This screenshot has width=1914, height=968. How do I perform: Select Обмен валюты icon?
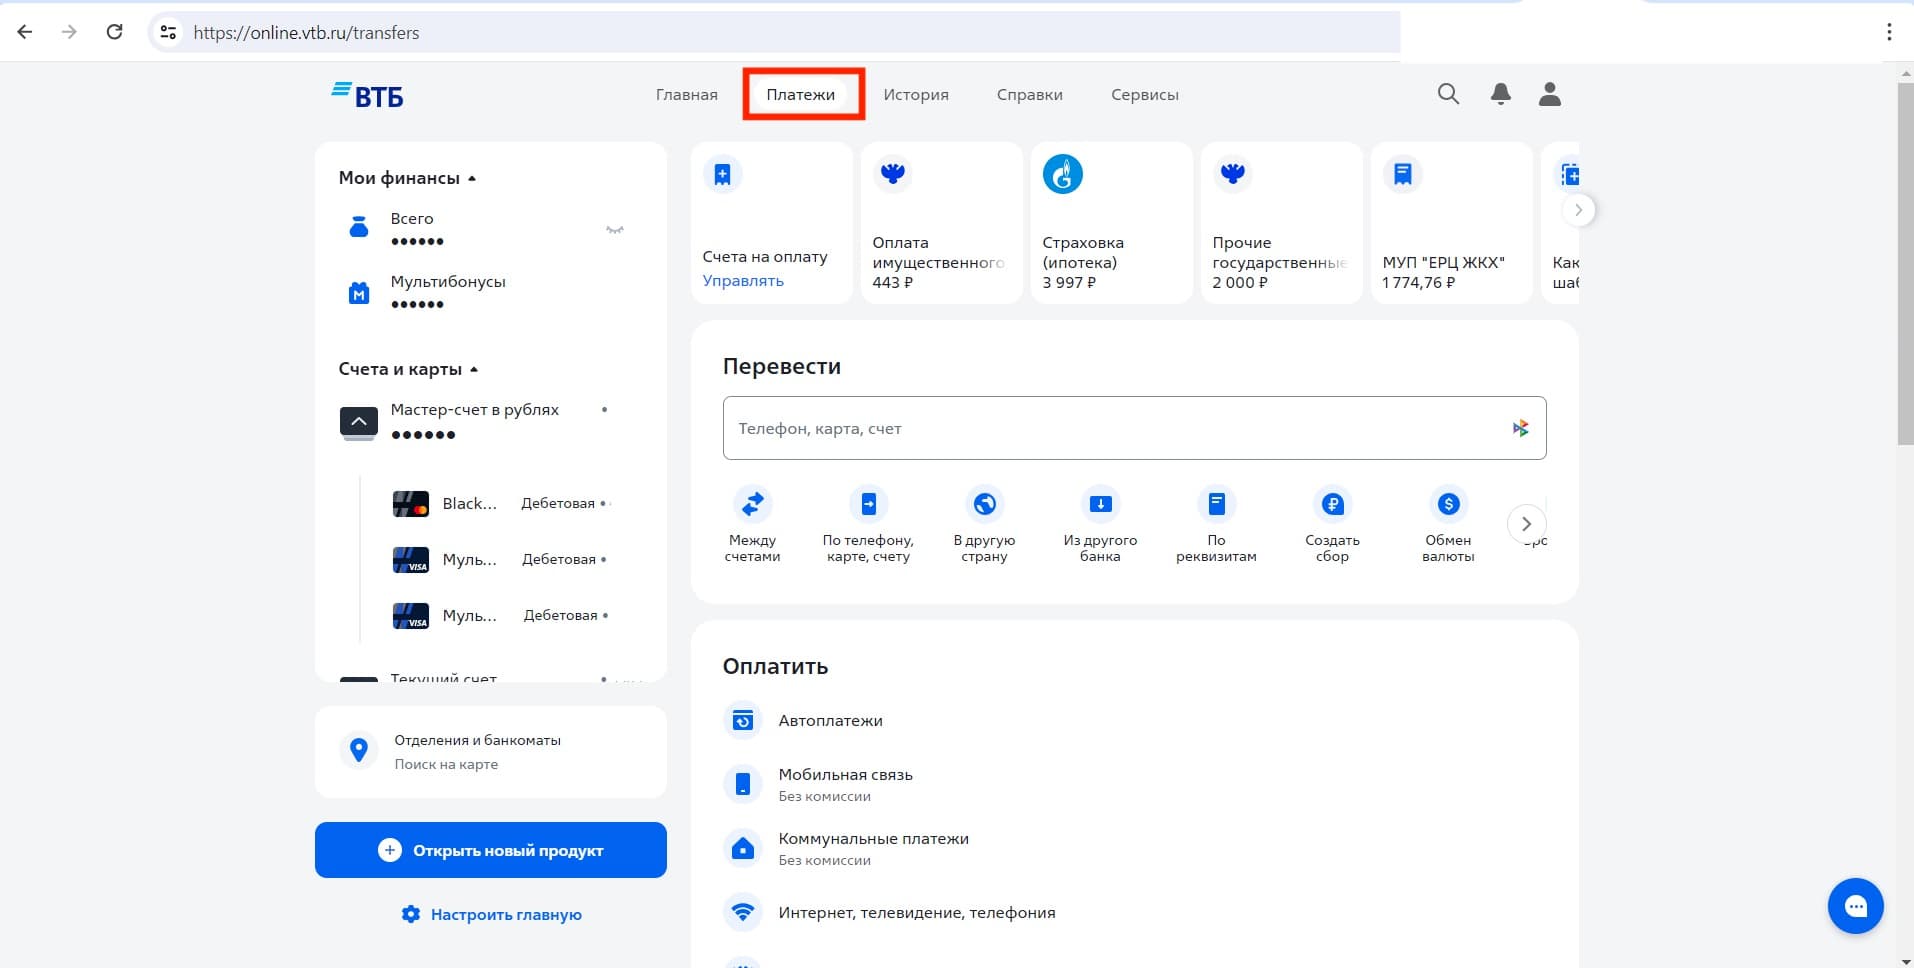pyautogui.click(x=1448, y=504)
